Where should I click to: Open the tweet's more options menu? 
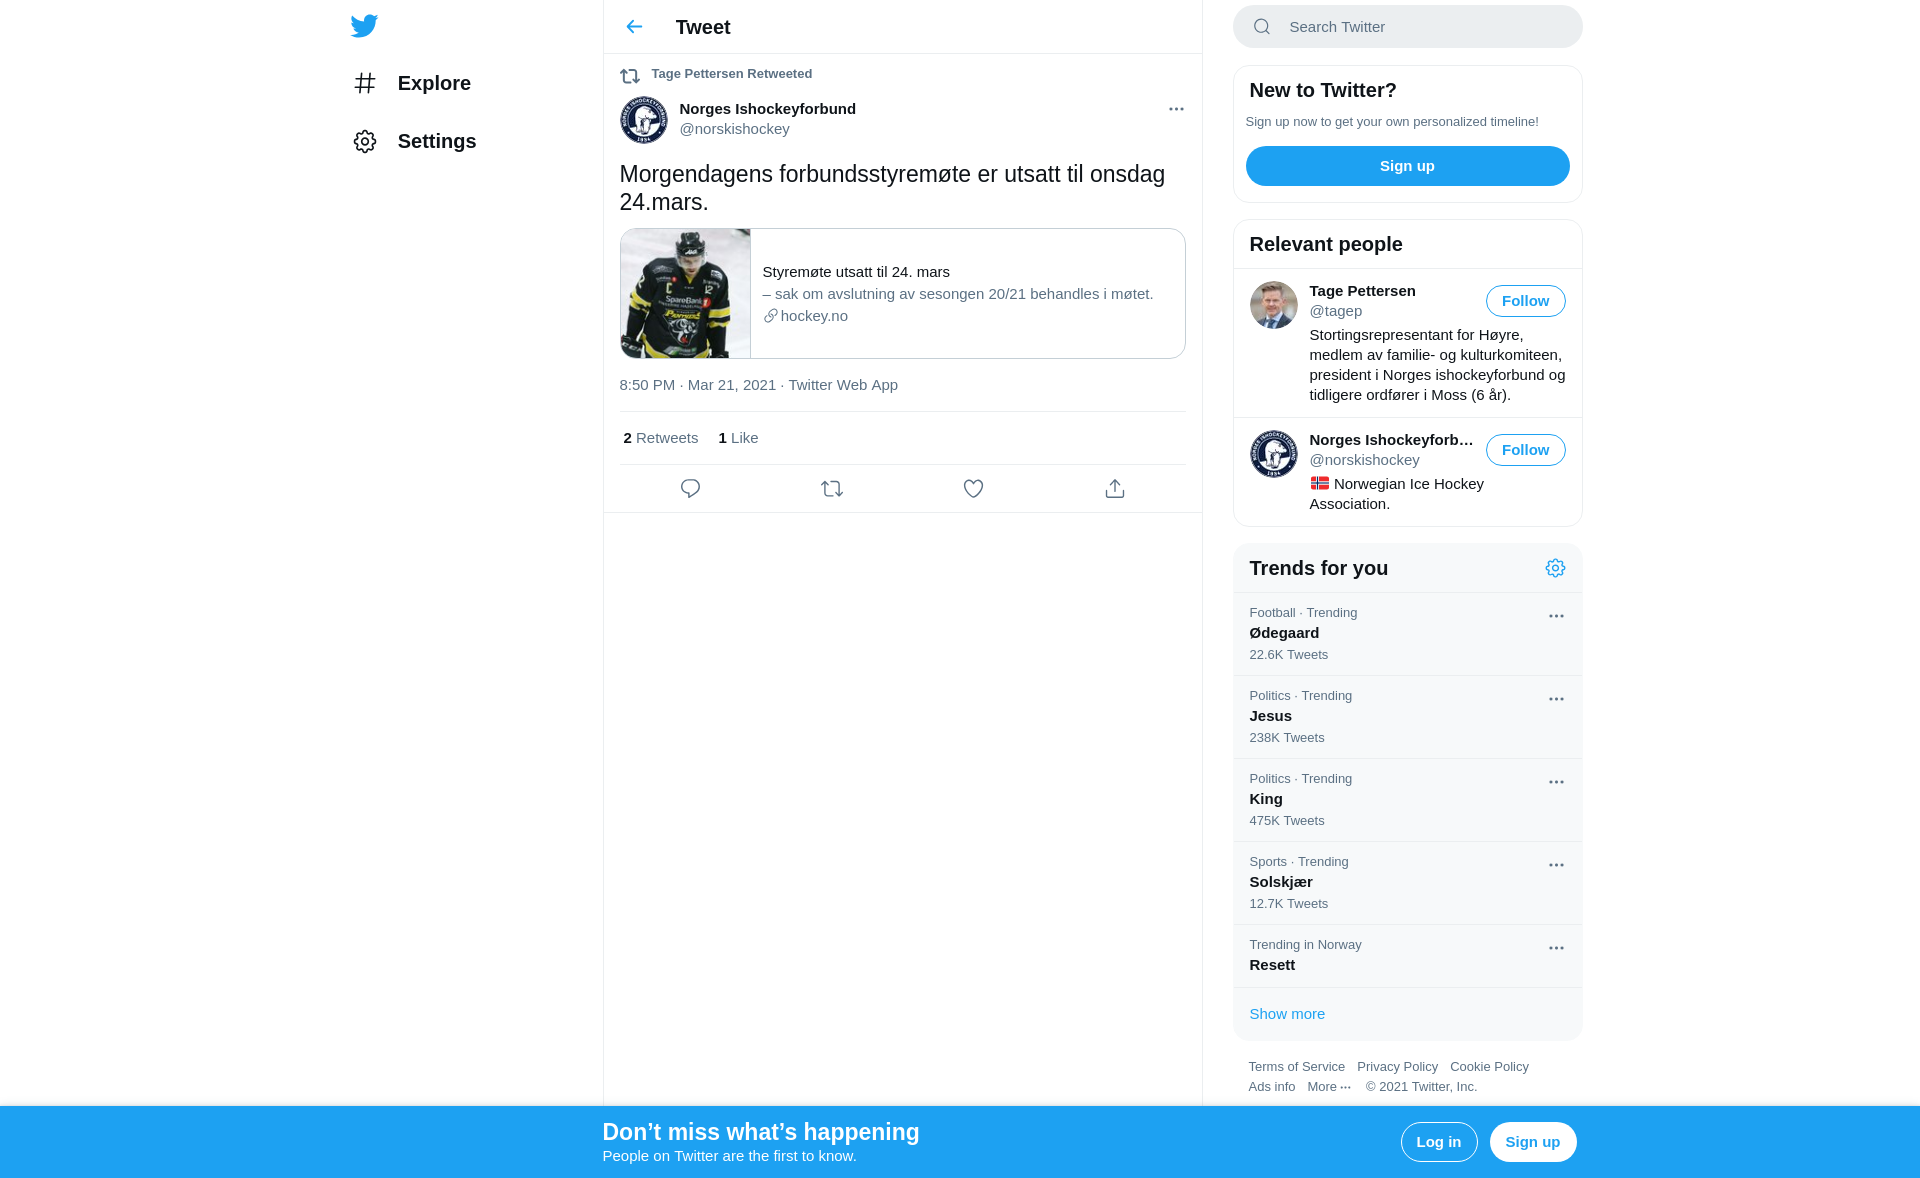[1176, 109]
